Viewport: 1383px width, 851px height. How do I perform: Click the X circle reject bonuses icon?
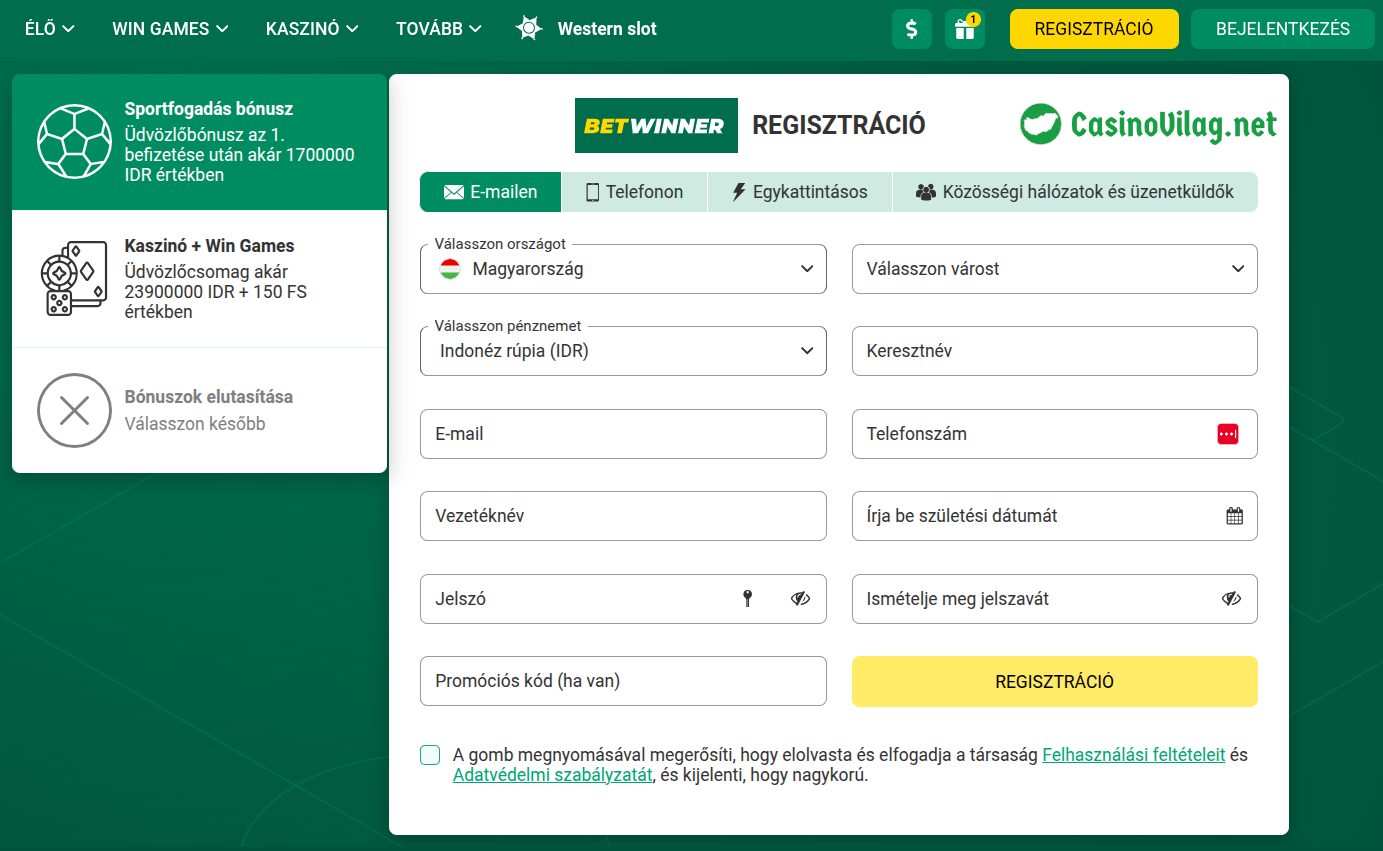[x=75, y=410]
